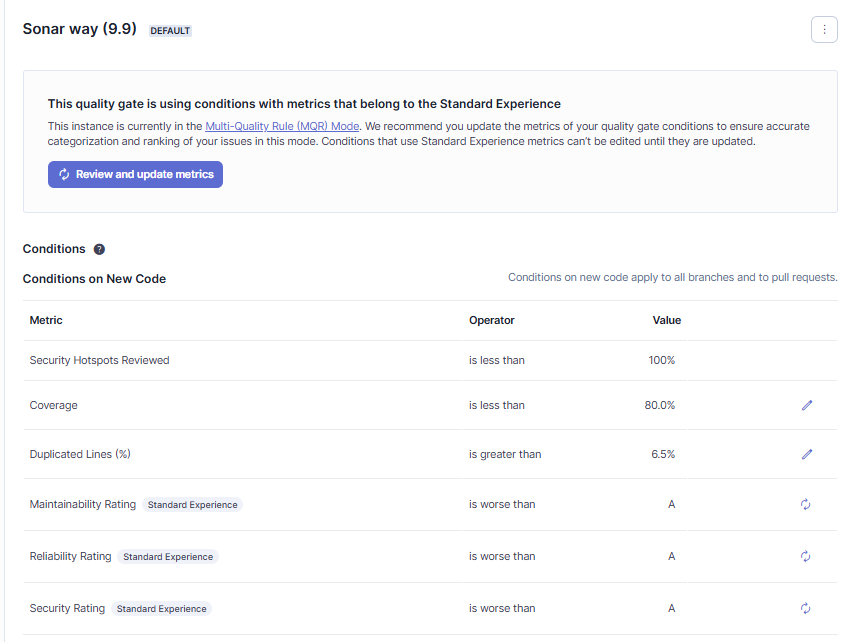Click the Conditions help question mark icon
Image resolution: width=850 pixels, height=642 pixels.
[x=99, y=249]
